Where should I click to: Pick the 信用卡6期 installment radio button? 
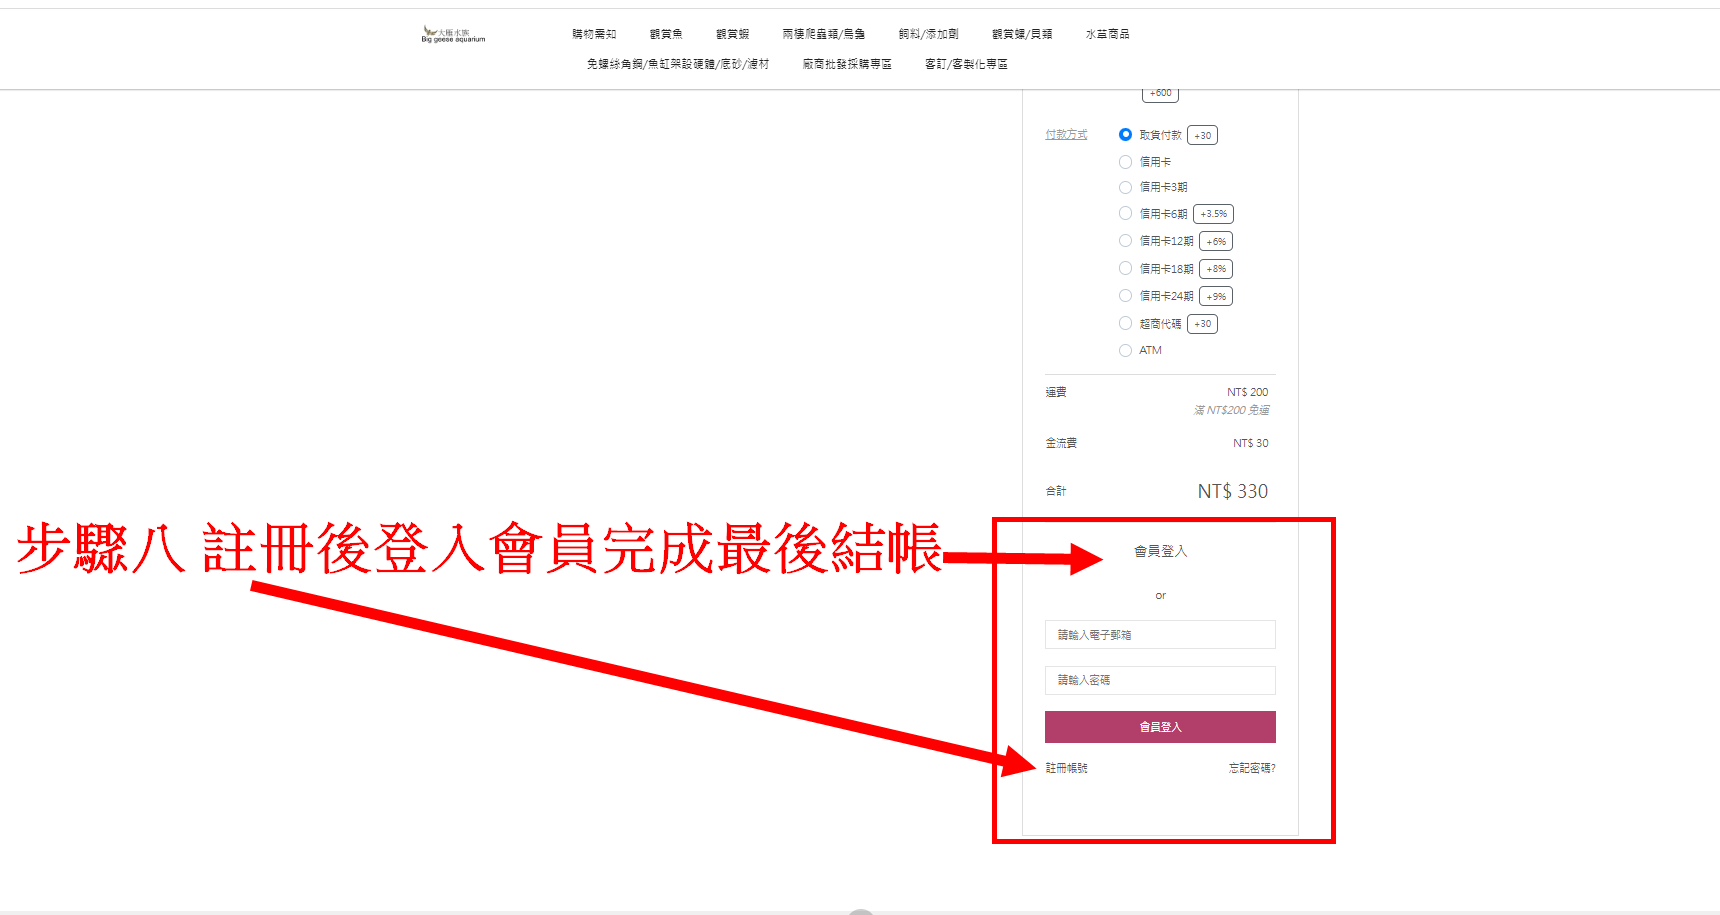coord(1125,214)
